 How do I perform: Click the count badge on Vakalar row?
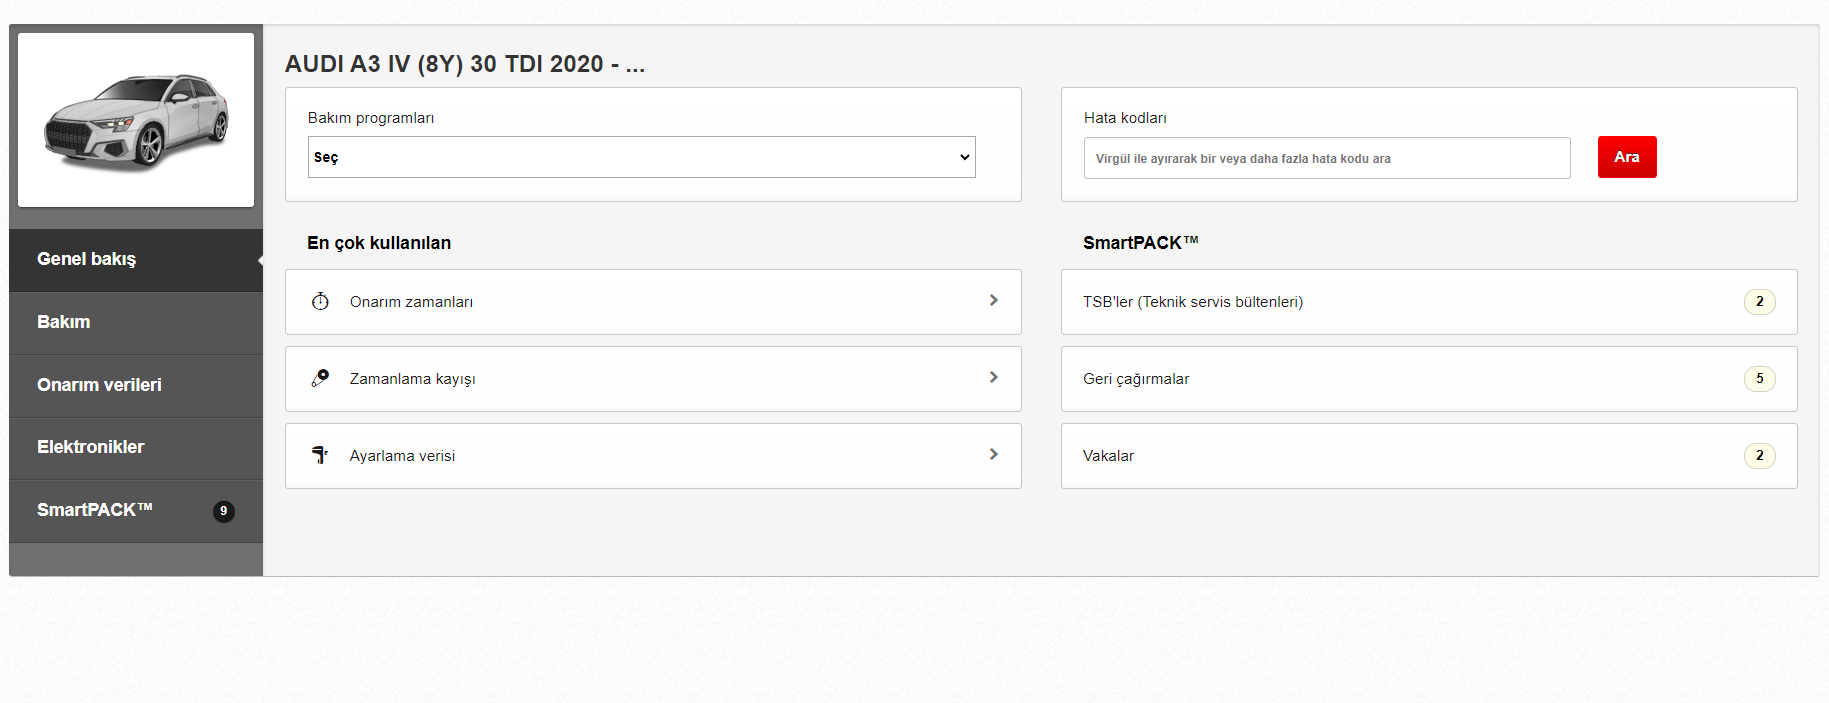coord(1760,456)
